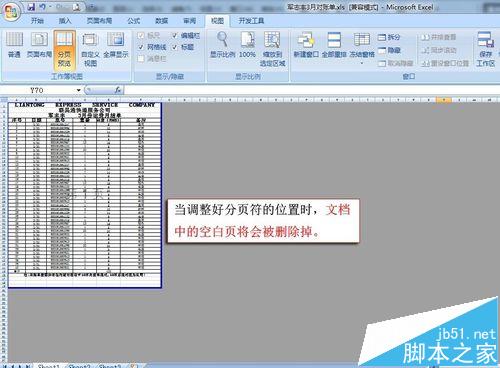The image size is (500, 368).
Task: Switch to 普通 (Normal) view
Action: click(x=14, y=45)
